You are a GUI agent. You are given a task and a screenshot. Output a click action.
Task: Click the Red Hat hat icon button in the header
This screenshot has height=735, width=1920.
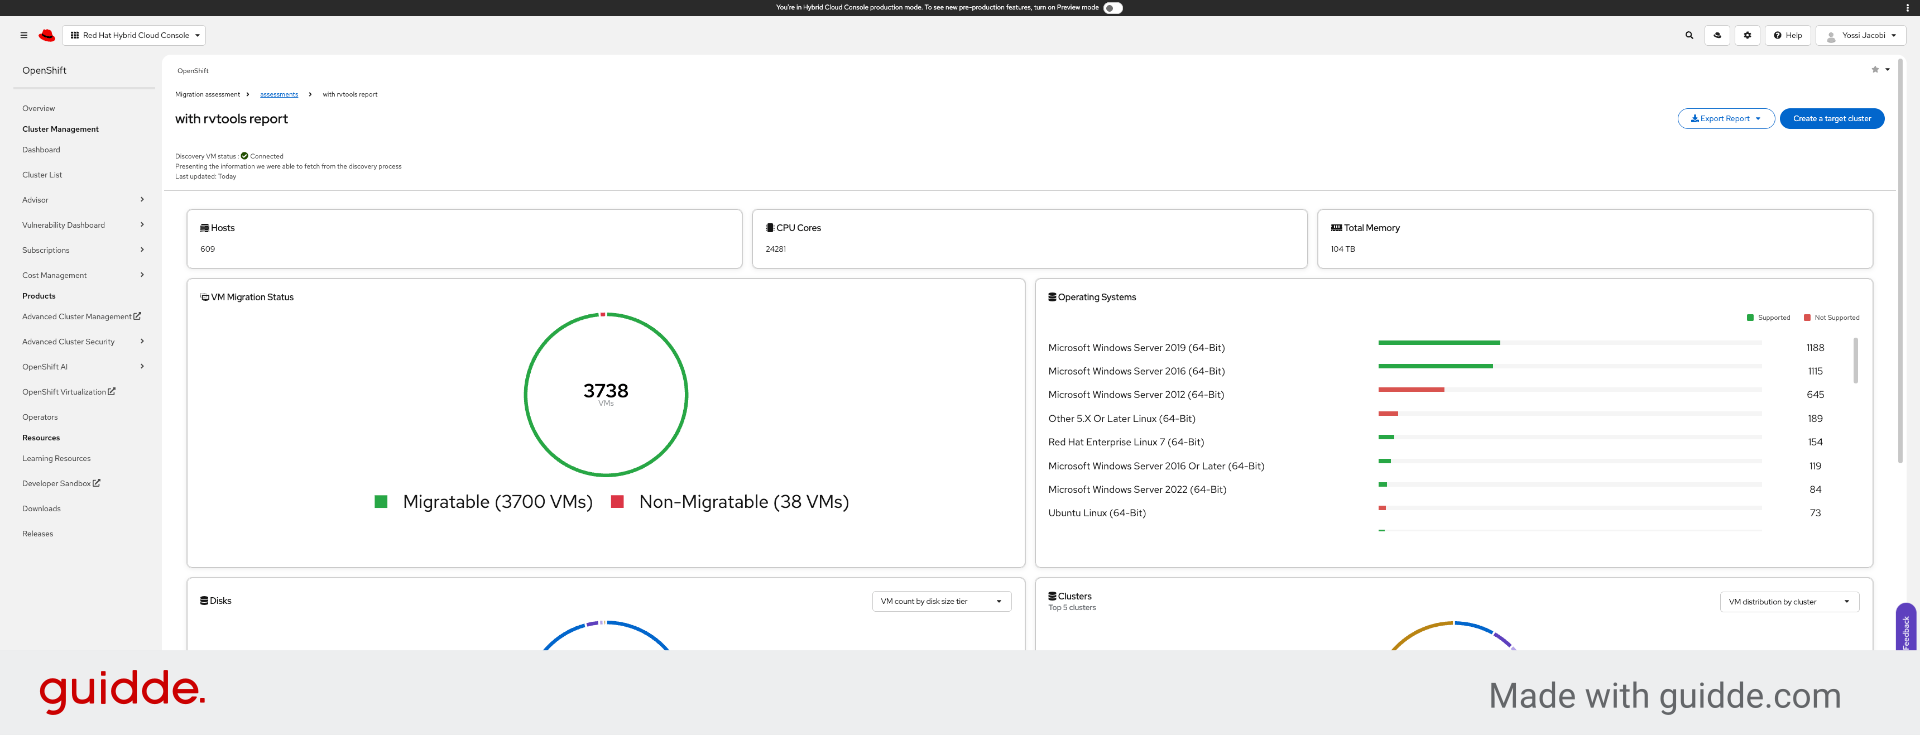tap(1717, 35)
